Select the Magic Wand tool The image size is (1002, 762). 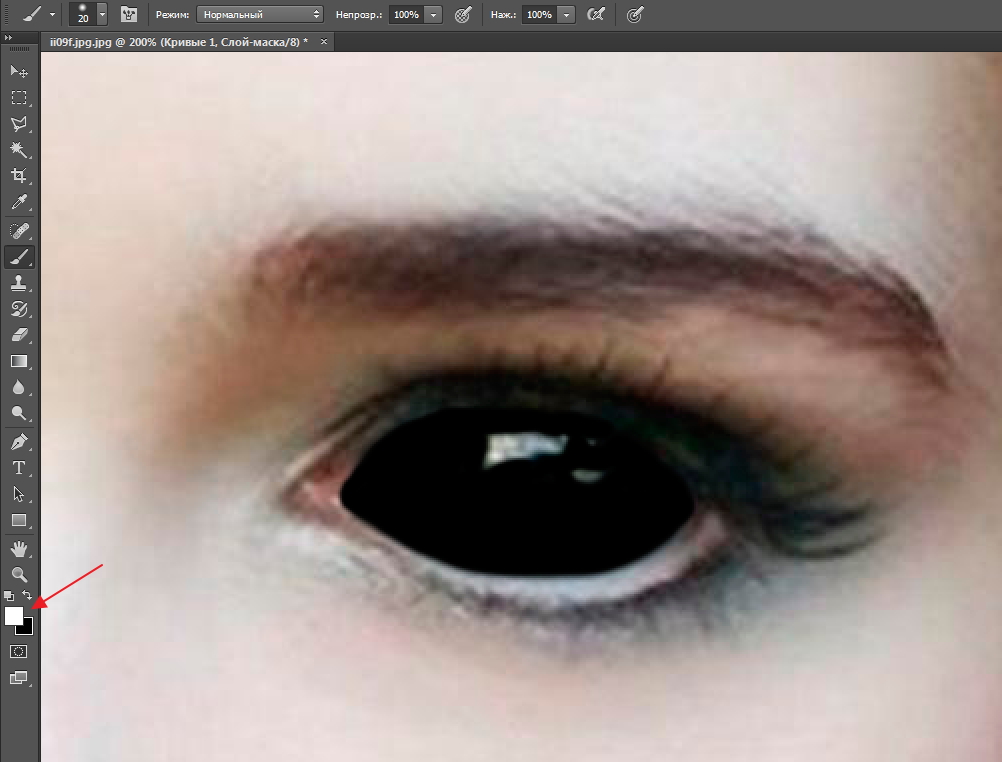tap(19, 150)
